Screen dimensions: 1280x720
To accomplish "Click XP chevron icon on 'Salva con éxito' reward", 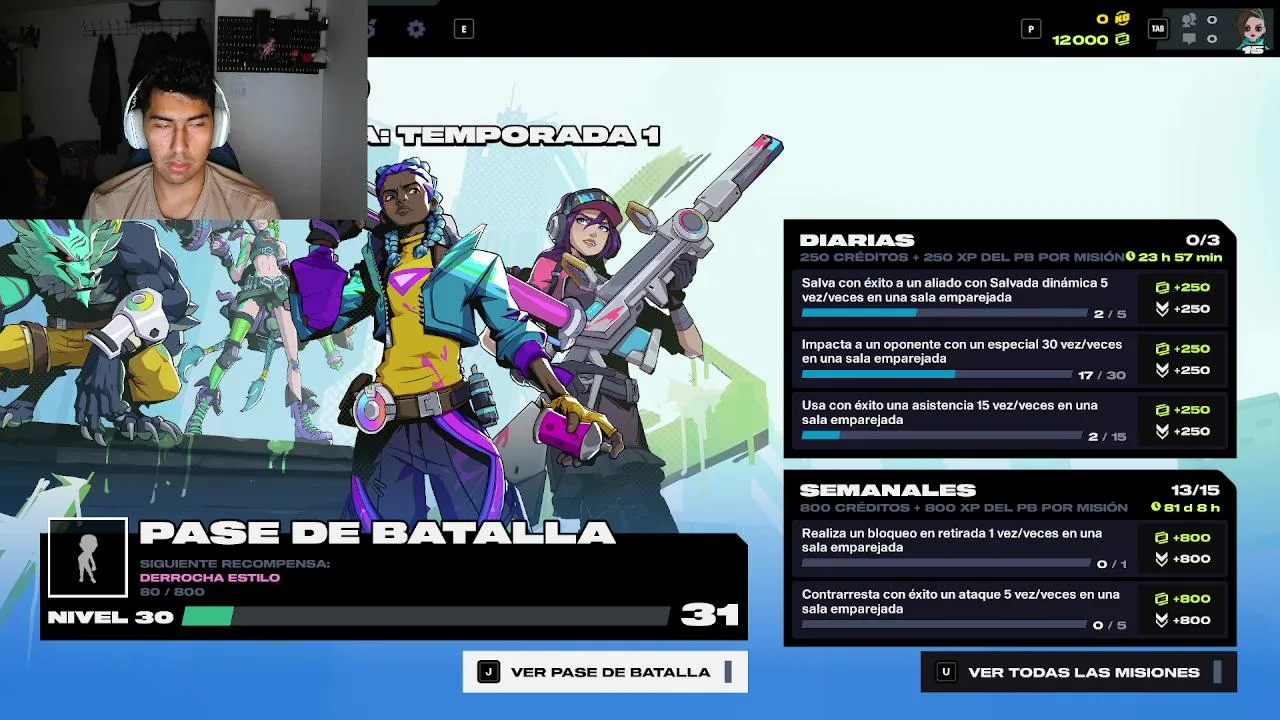I will click(1162, 309).
